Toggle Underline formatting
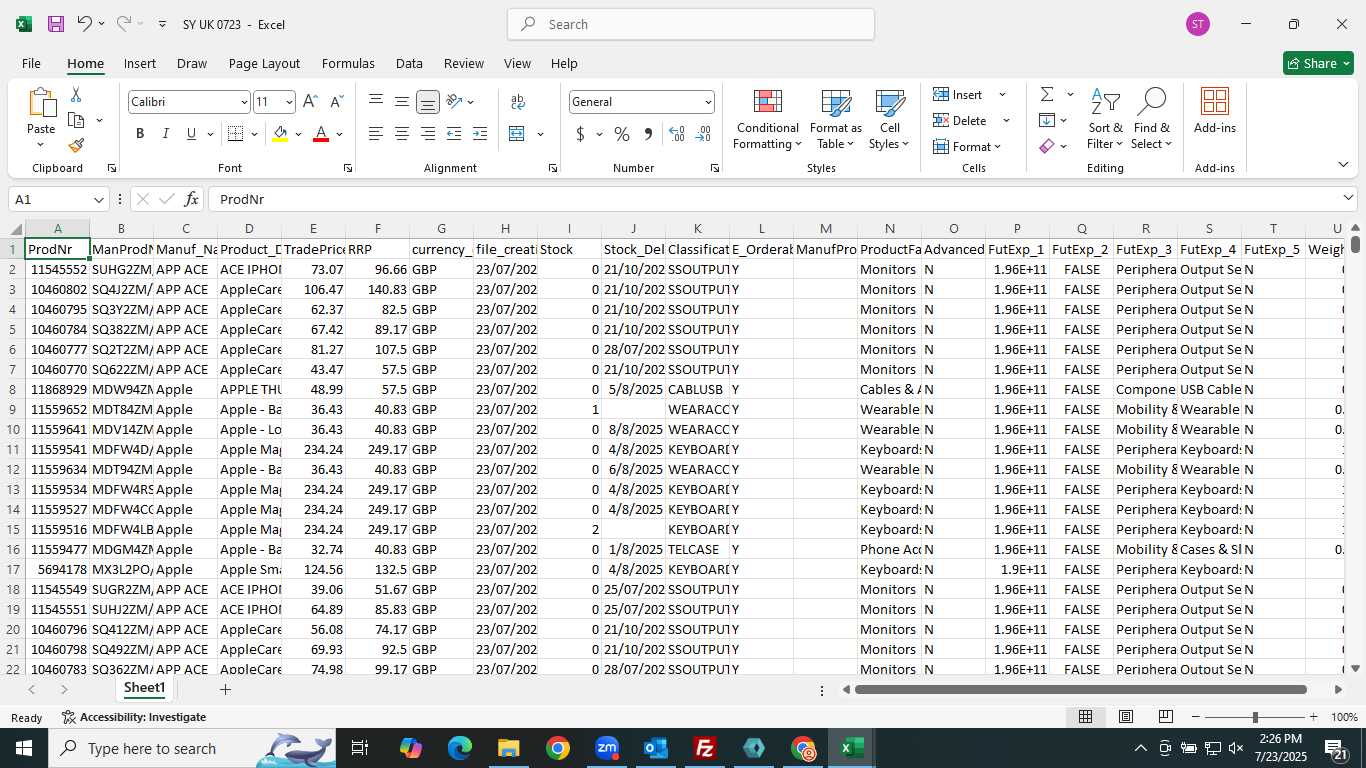 (191, 134)
